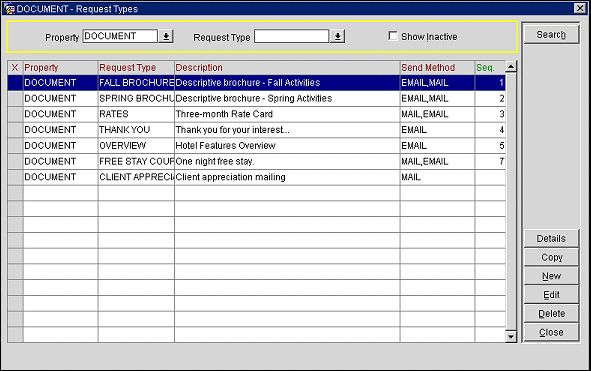Open Details for the selected request

pos(551,238)
